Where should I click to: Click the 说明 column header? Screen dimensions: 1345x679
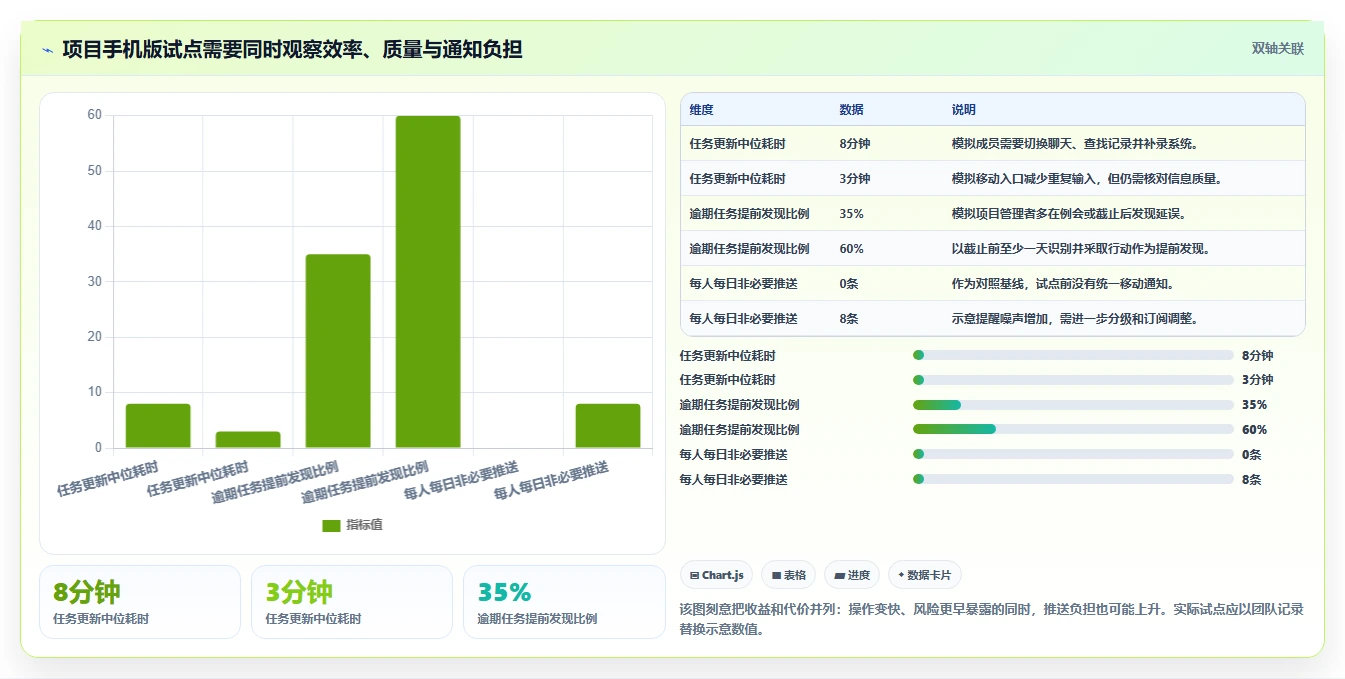(964, 110)
